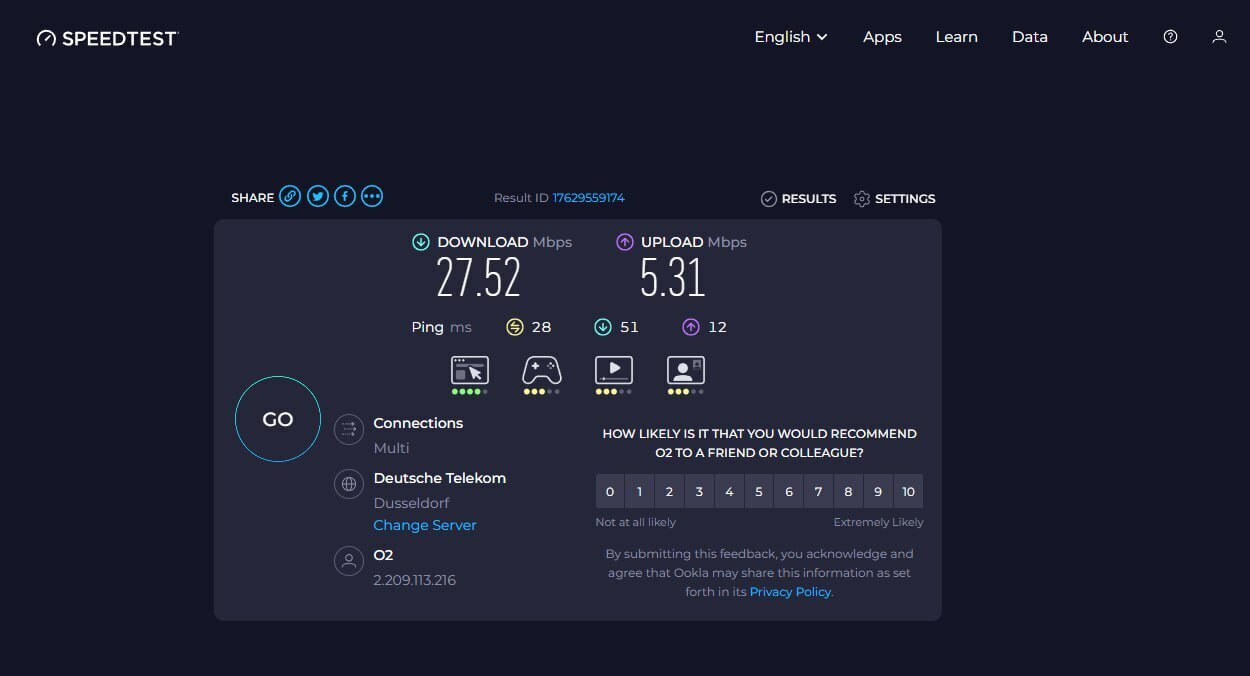Open the help question mark icon

(x=1170, y=37)
